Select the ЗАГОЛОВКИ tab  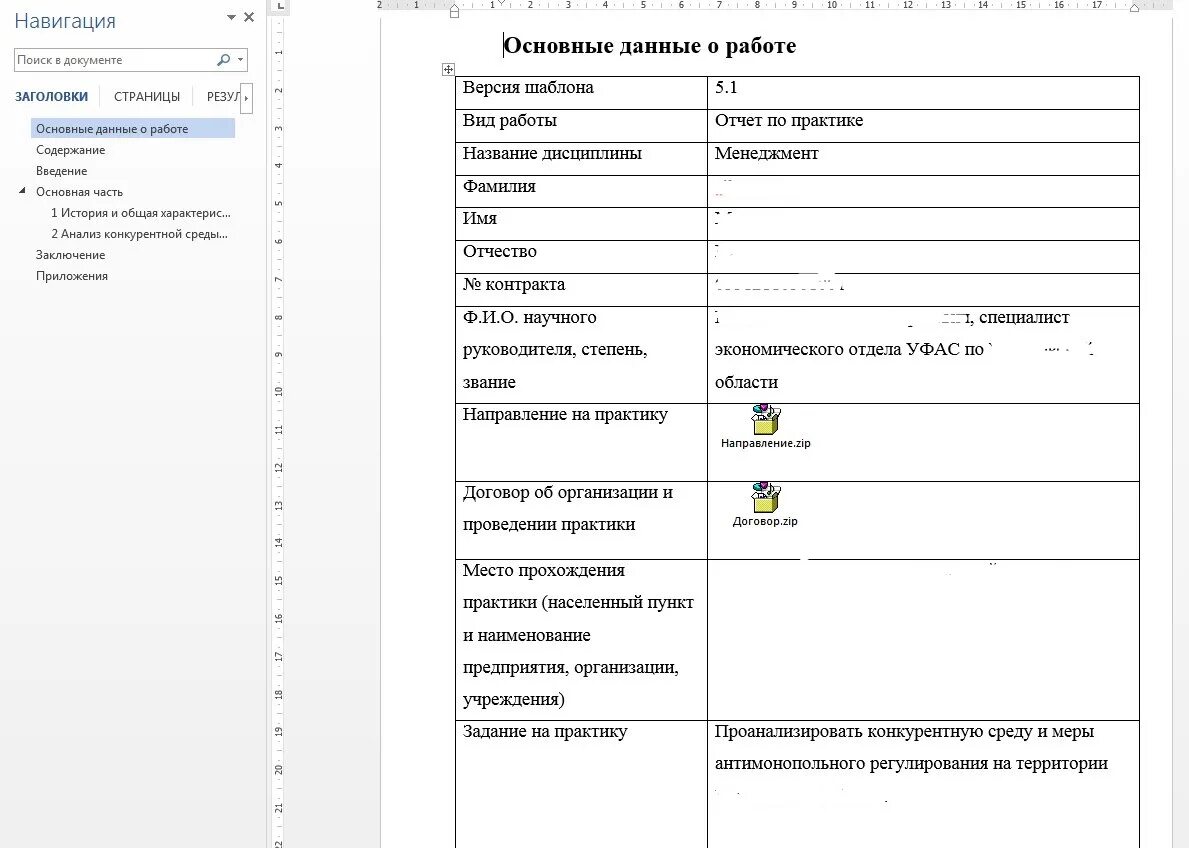pos(51,96)
